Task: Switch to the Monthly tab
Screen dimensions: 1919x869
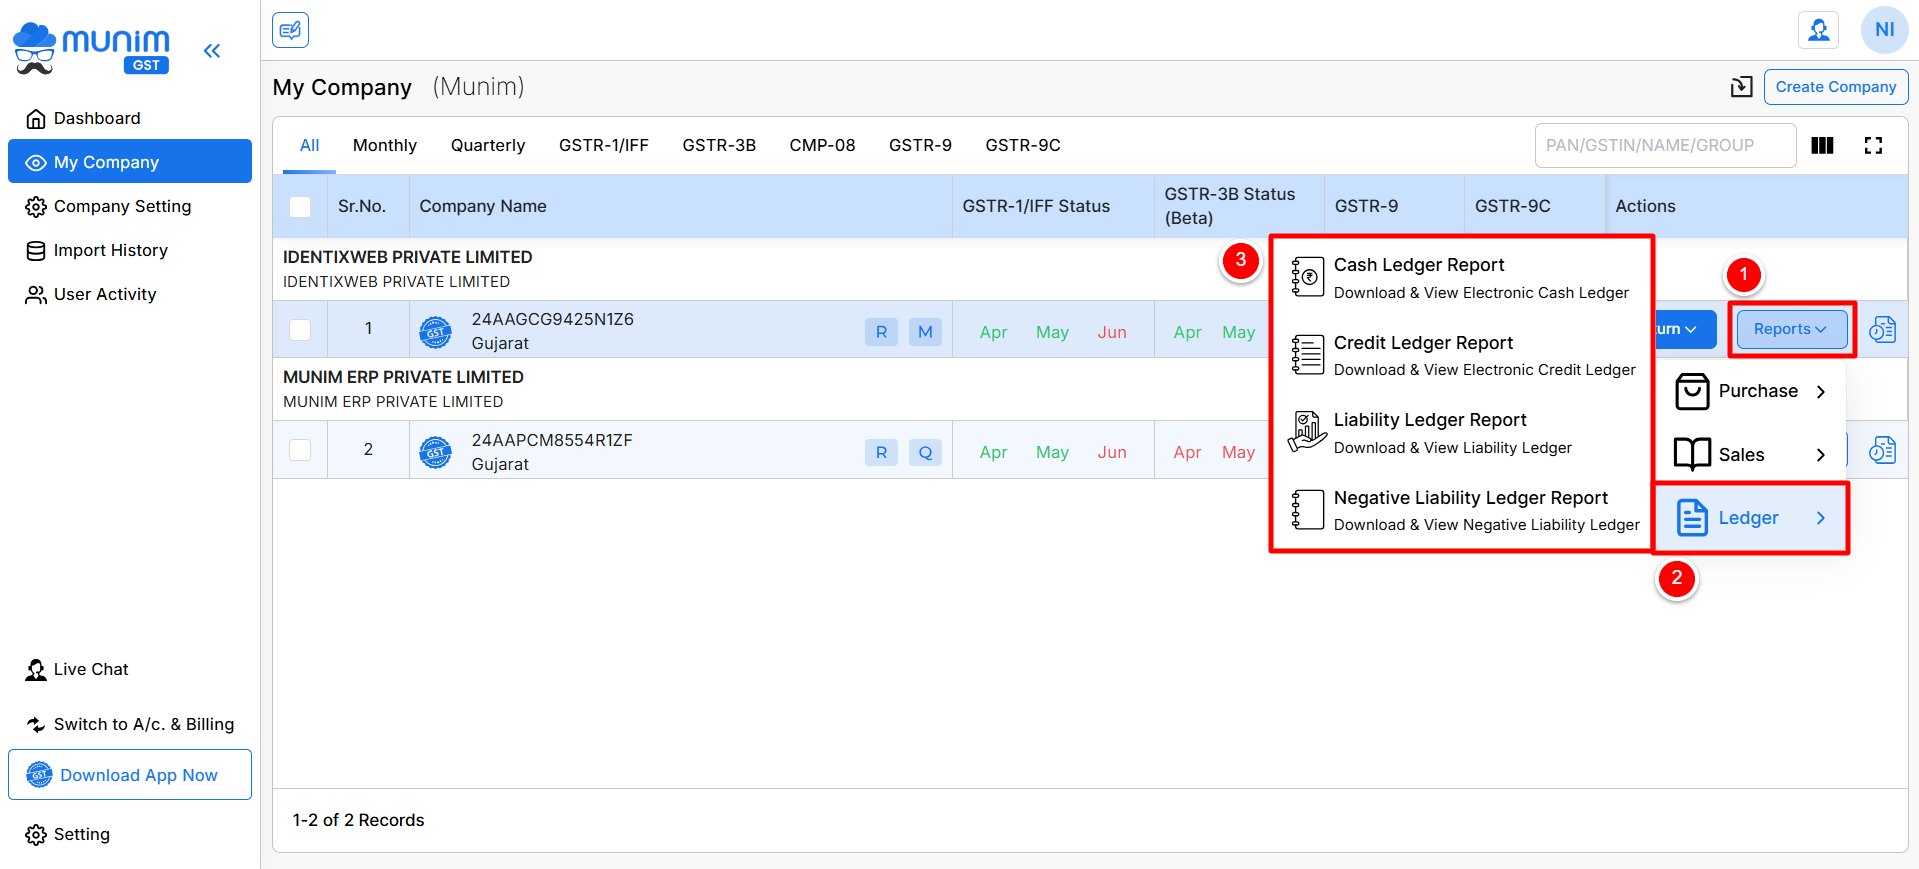Action: click(385, 146)
